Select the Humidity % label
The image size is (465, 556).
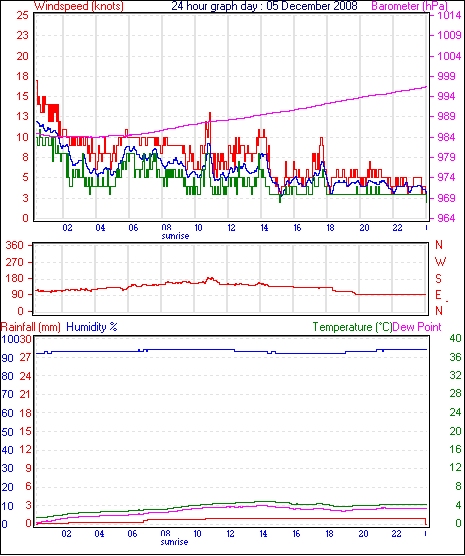(x=92, y=327)
